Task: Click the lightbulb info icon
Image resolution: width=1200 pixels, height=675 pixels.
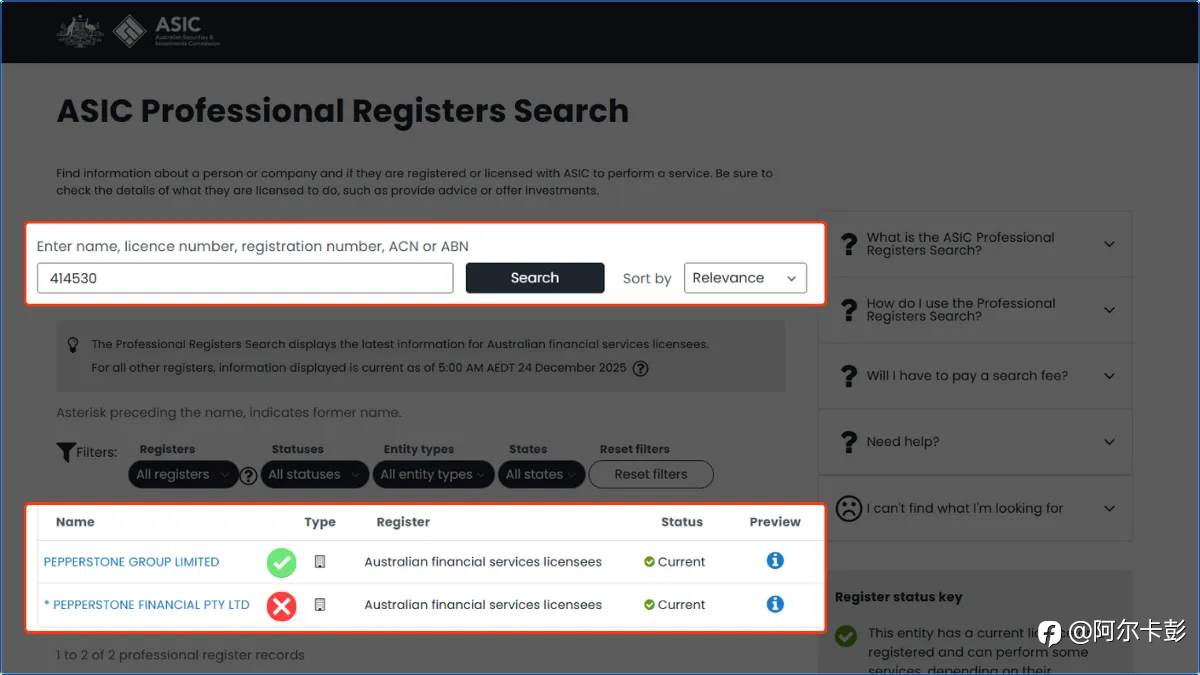Action: 72,344
